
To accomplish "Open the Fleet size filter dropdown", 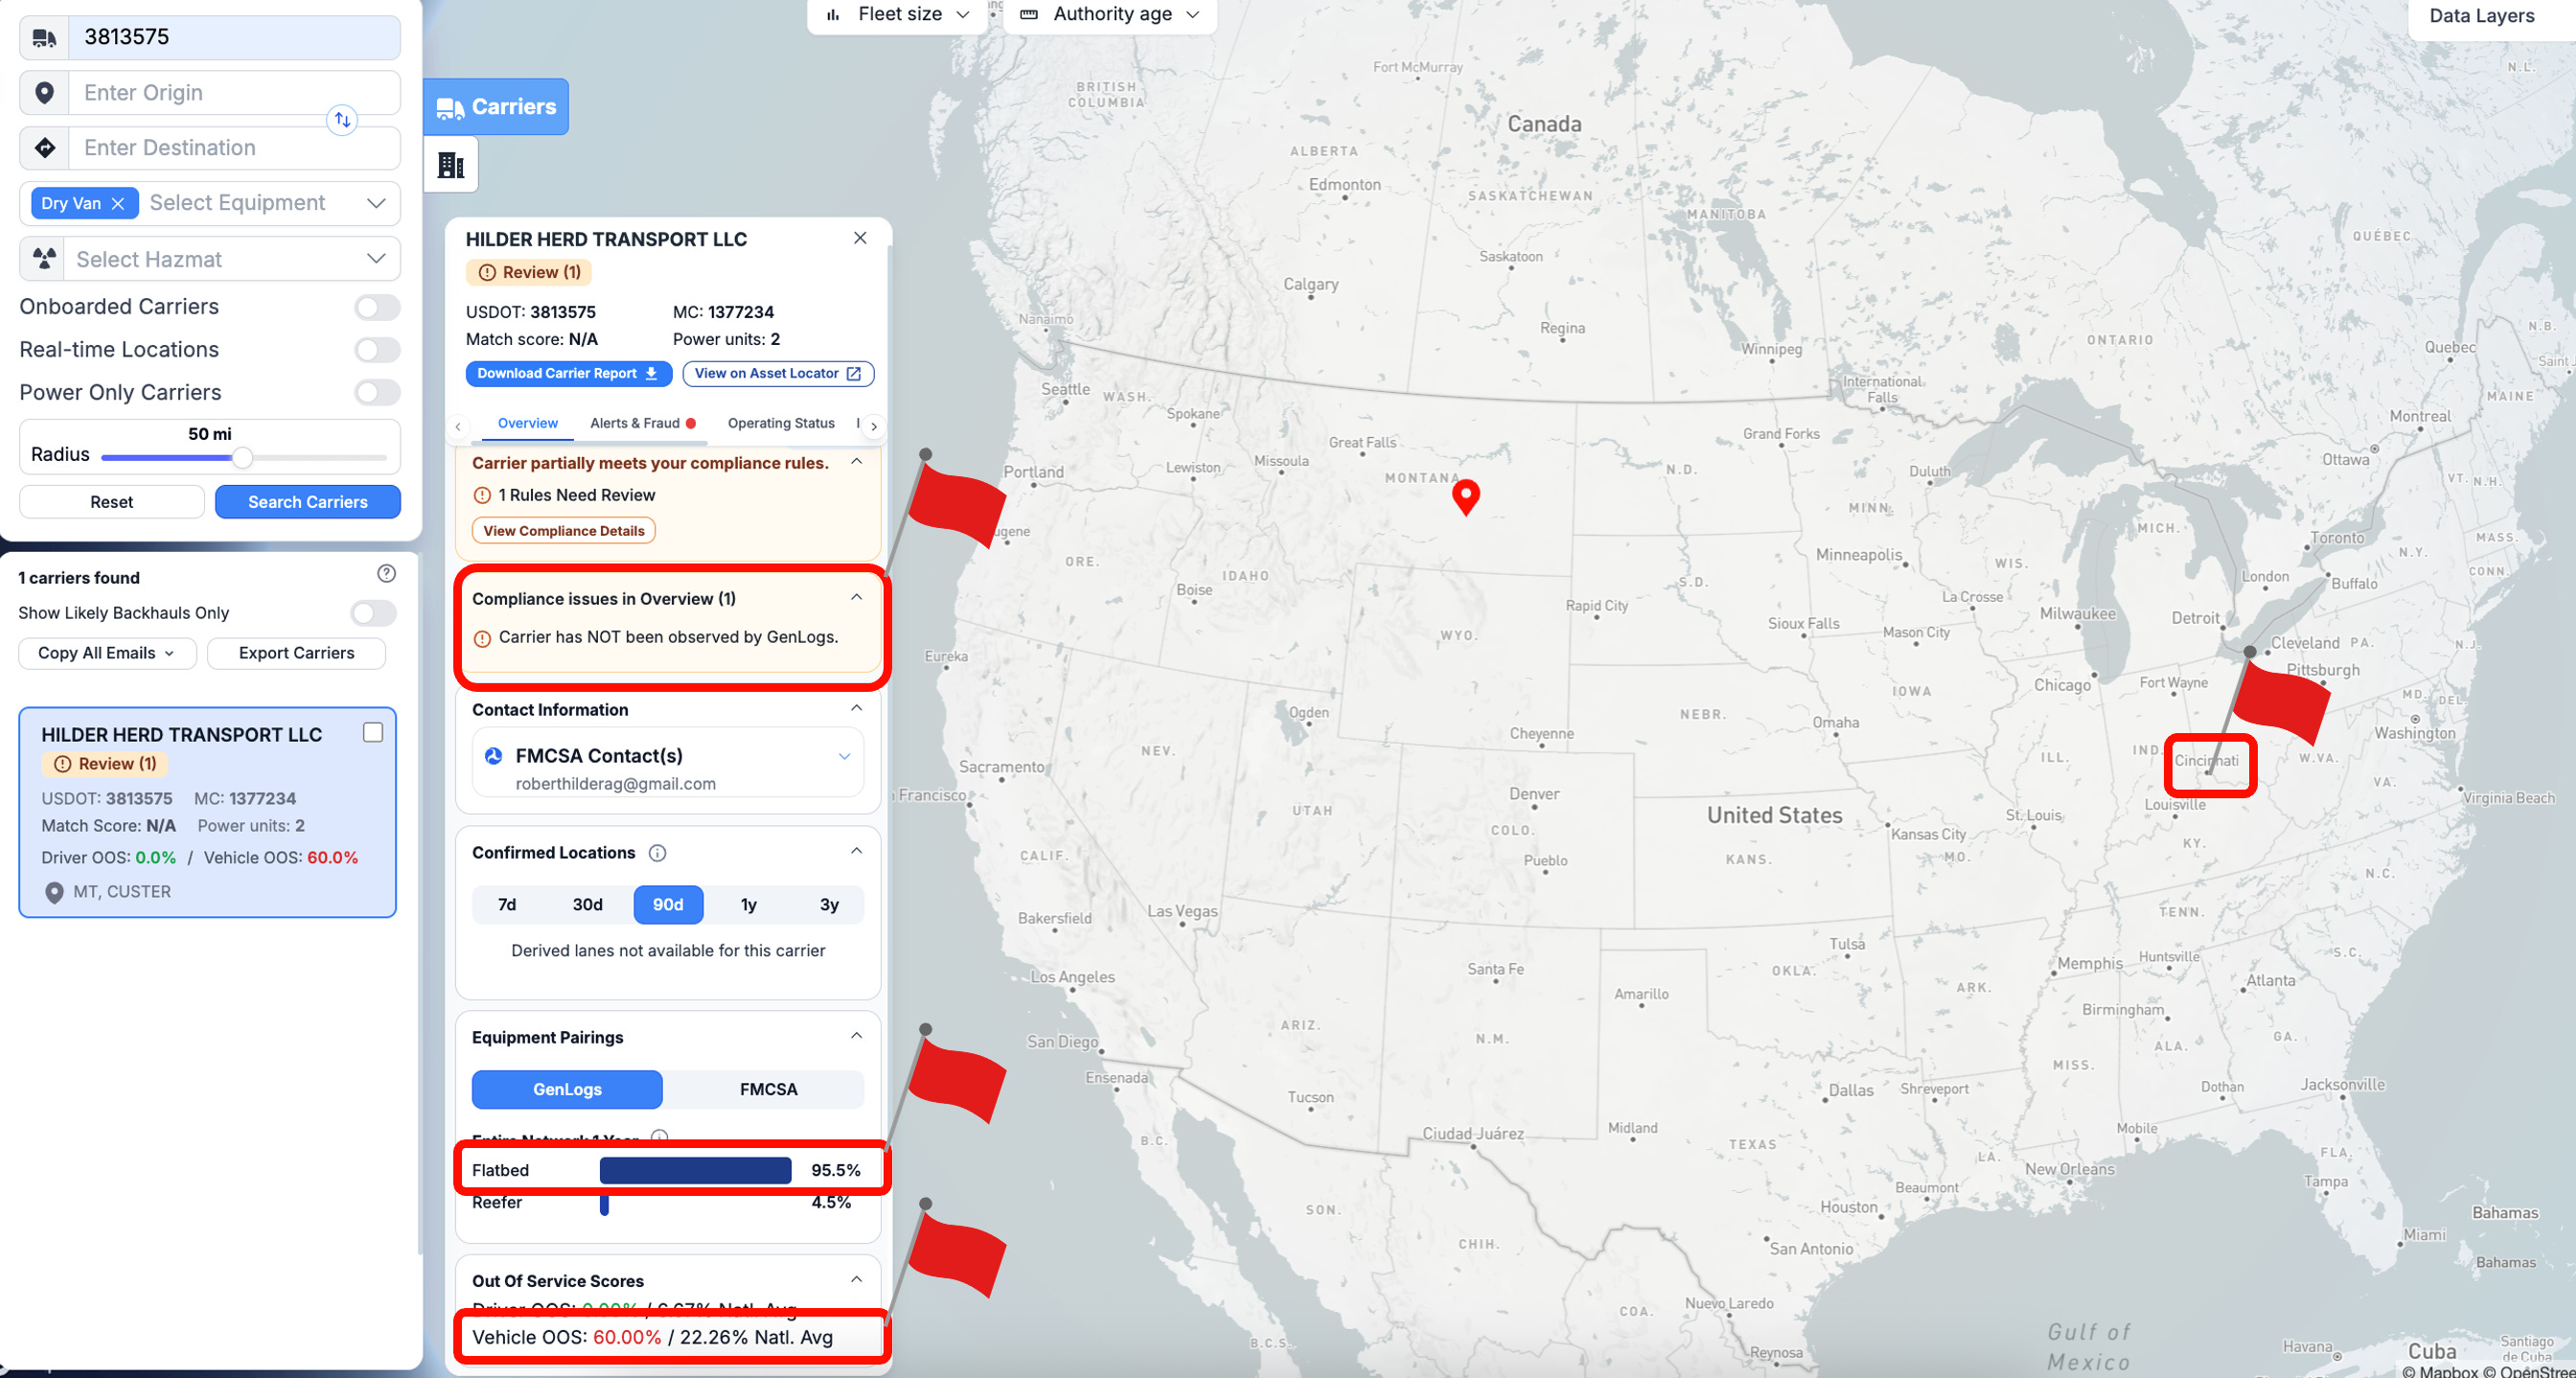I will (x=898, y=14).
